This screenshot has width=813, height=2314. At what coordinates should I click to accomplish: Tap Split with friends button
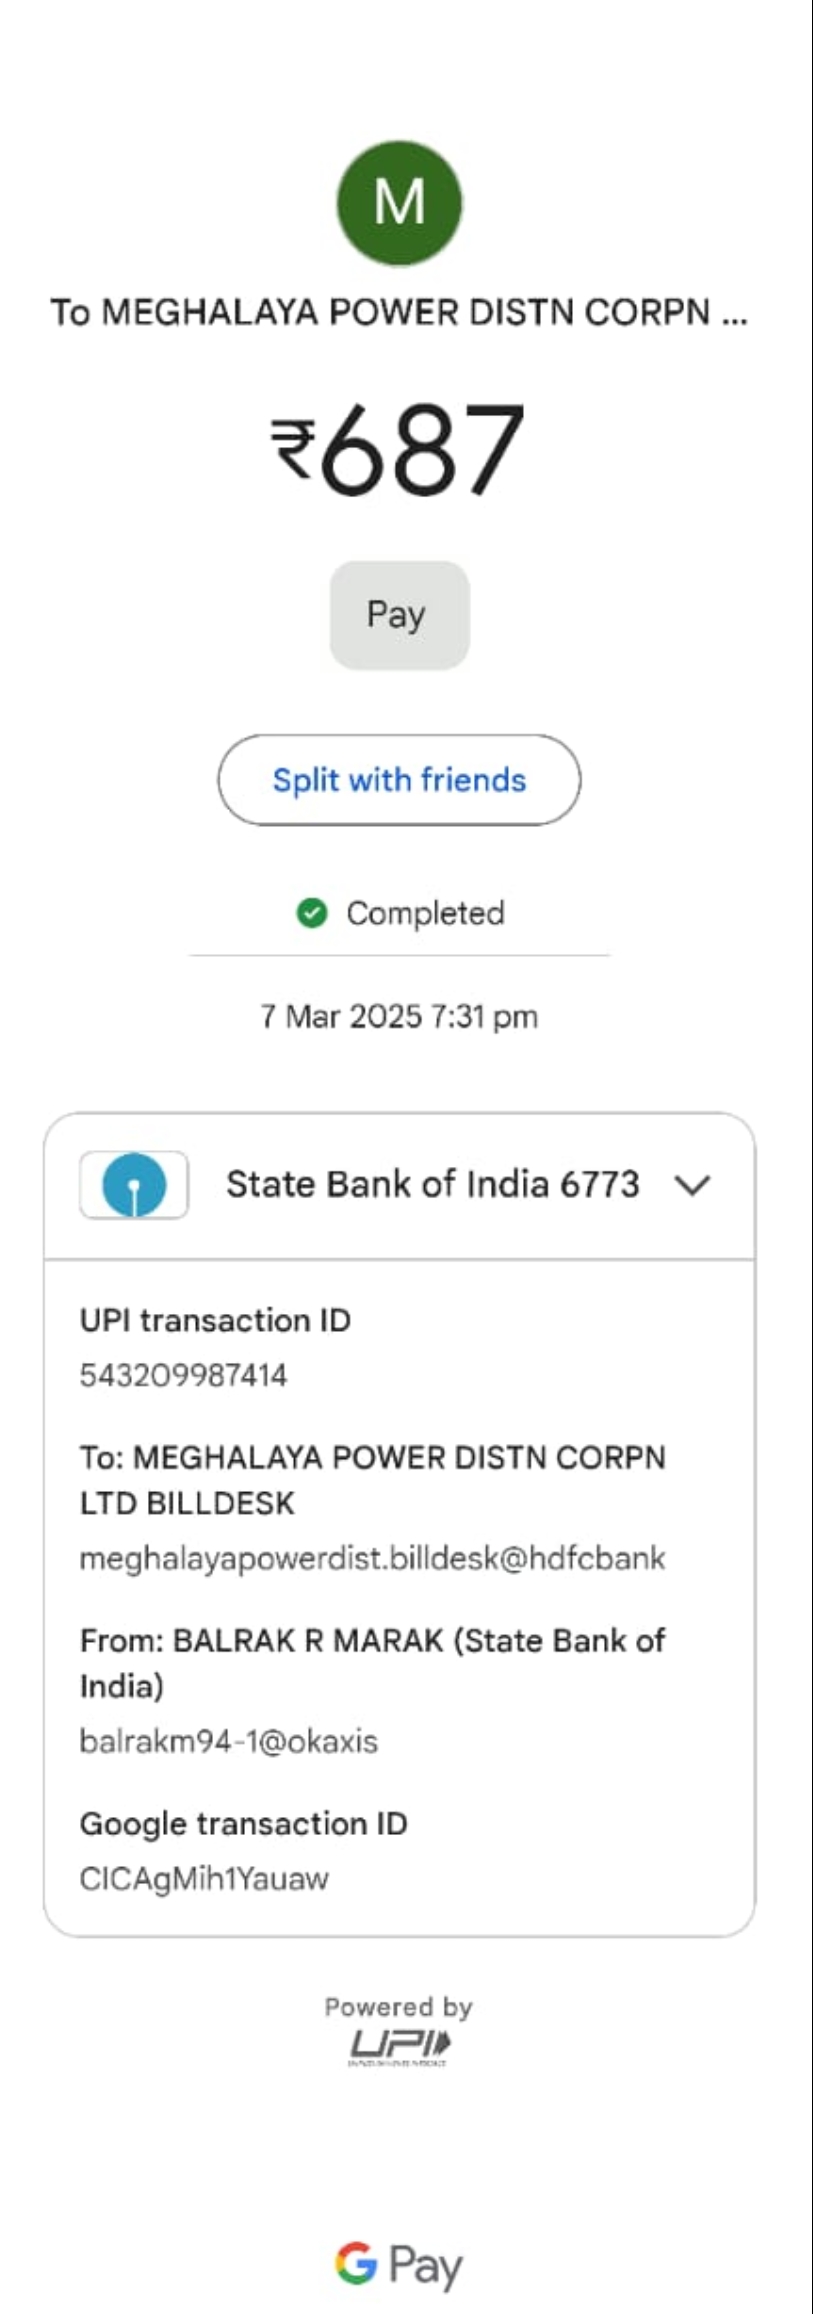399,780
